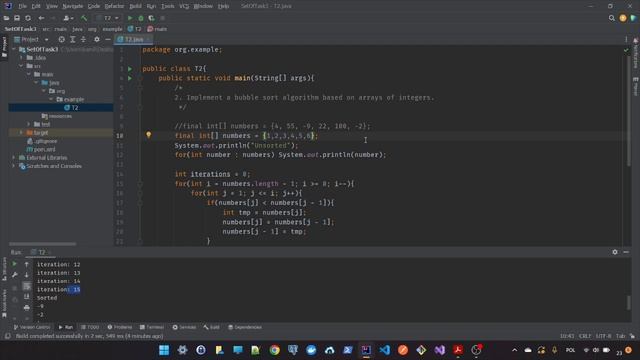This screenshot has height=360, width=640.
Task: Open the user/profile dropdown in toolbar
Action: pyautogui.click(x=68, y=18)
